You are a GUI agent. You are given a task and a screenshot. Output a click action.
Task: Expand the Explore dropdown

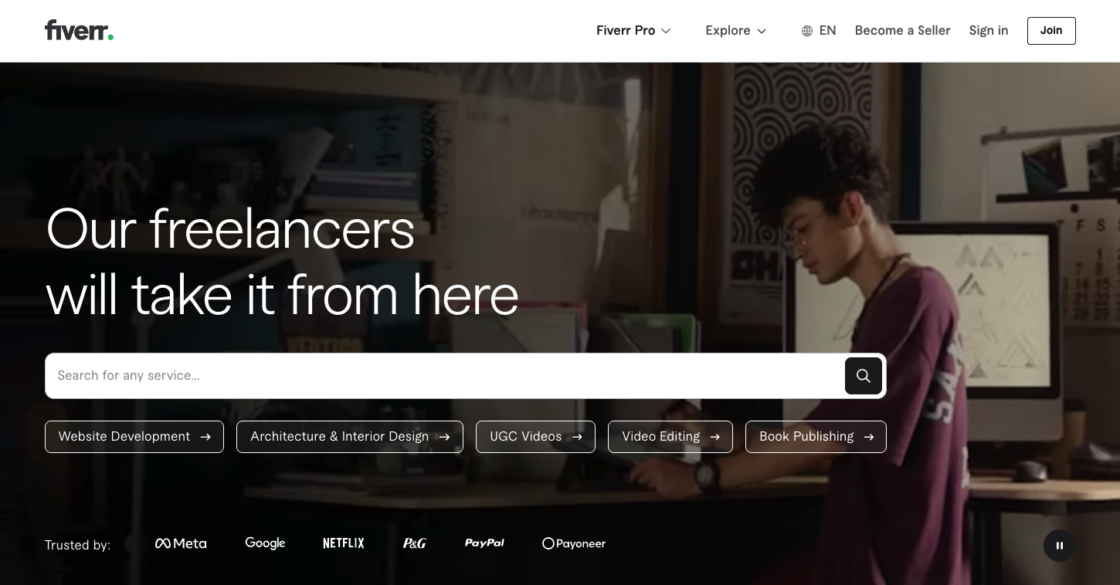735,30
